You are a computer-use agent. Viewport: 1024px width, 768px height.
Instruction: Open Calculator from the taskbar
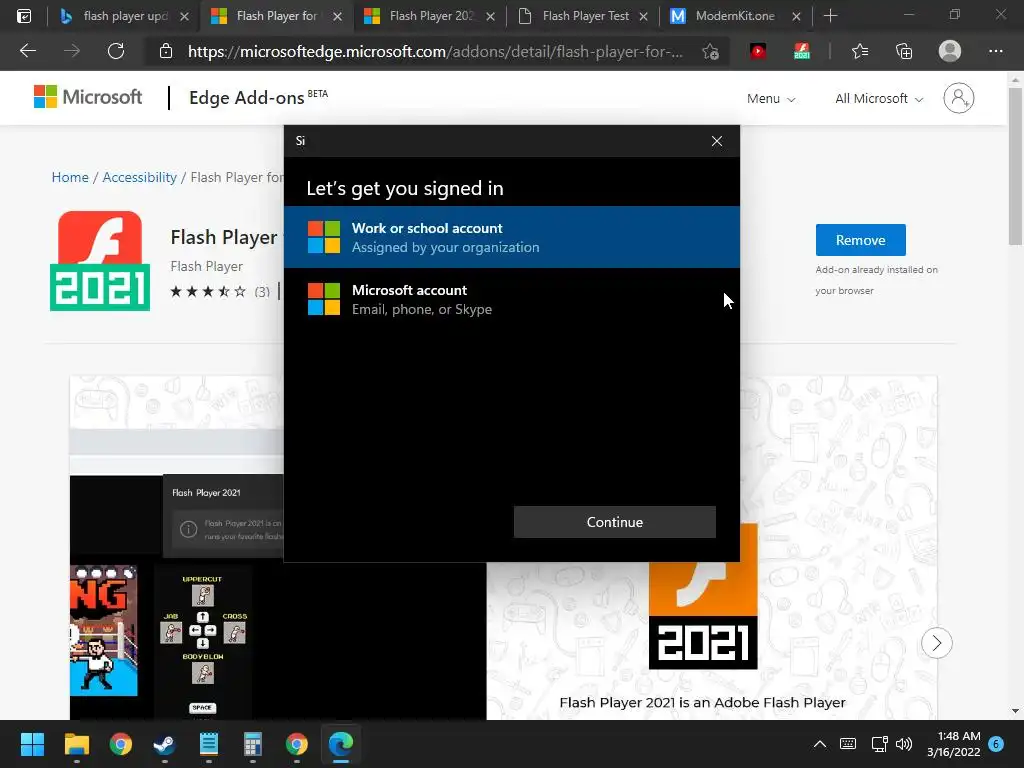pyautogui.click(x=253, y=744)
